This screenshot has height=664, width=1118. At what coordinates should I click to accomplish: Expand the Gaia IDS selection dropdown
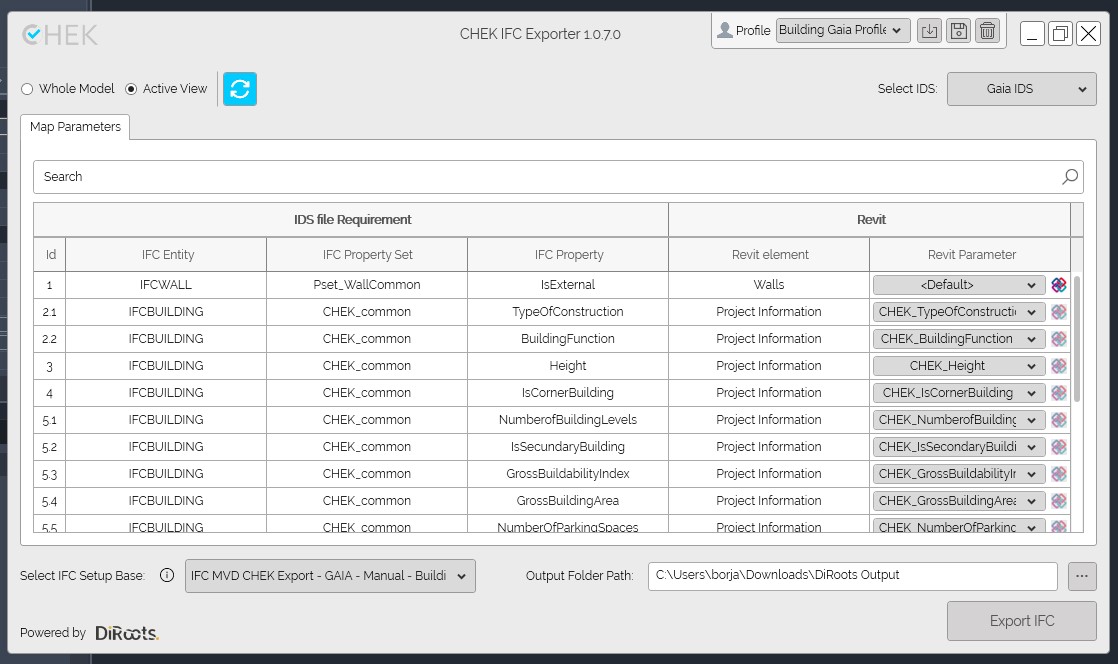pyautogui.click(x=1021, y=89)
